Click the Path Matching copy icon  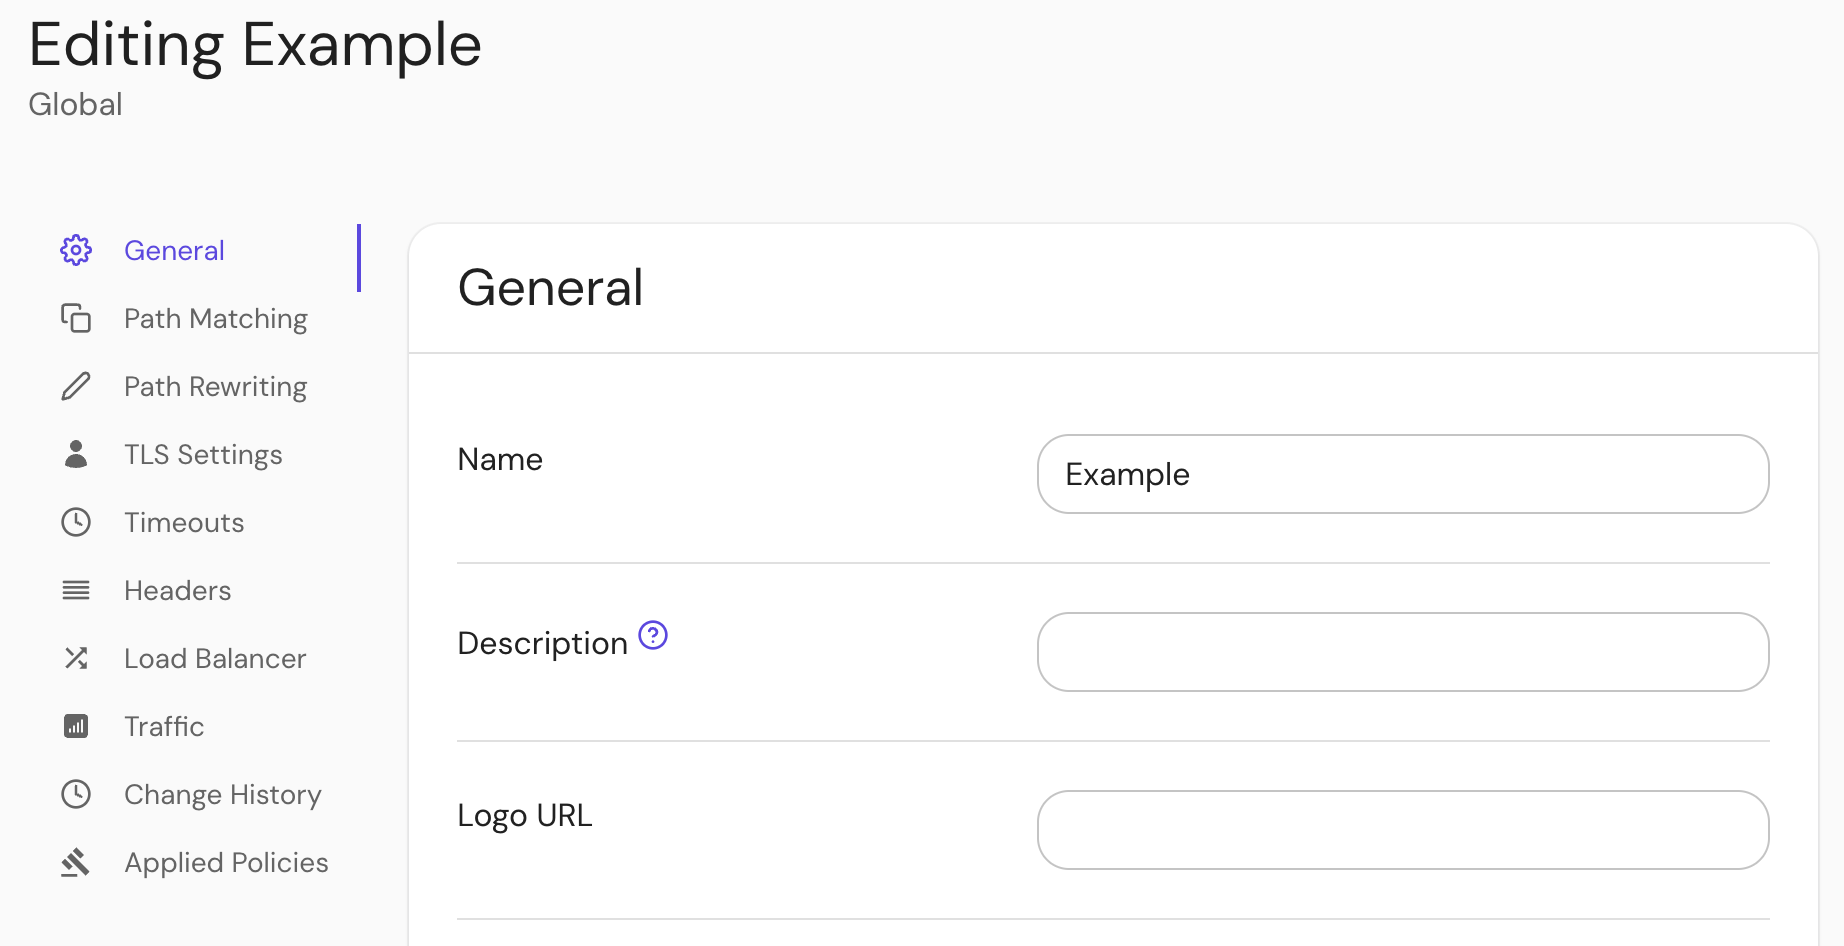pos(76,318)
